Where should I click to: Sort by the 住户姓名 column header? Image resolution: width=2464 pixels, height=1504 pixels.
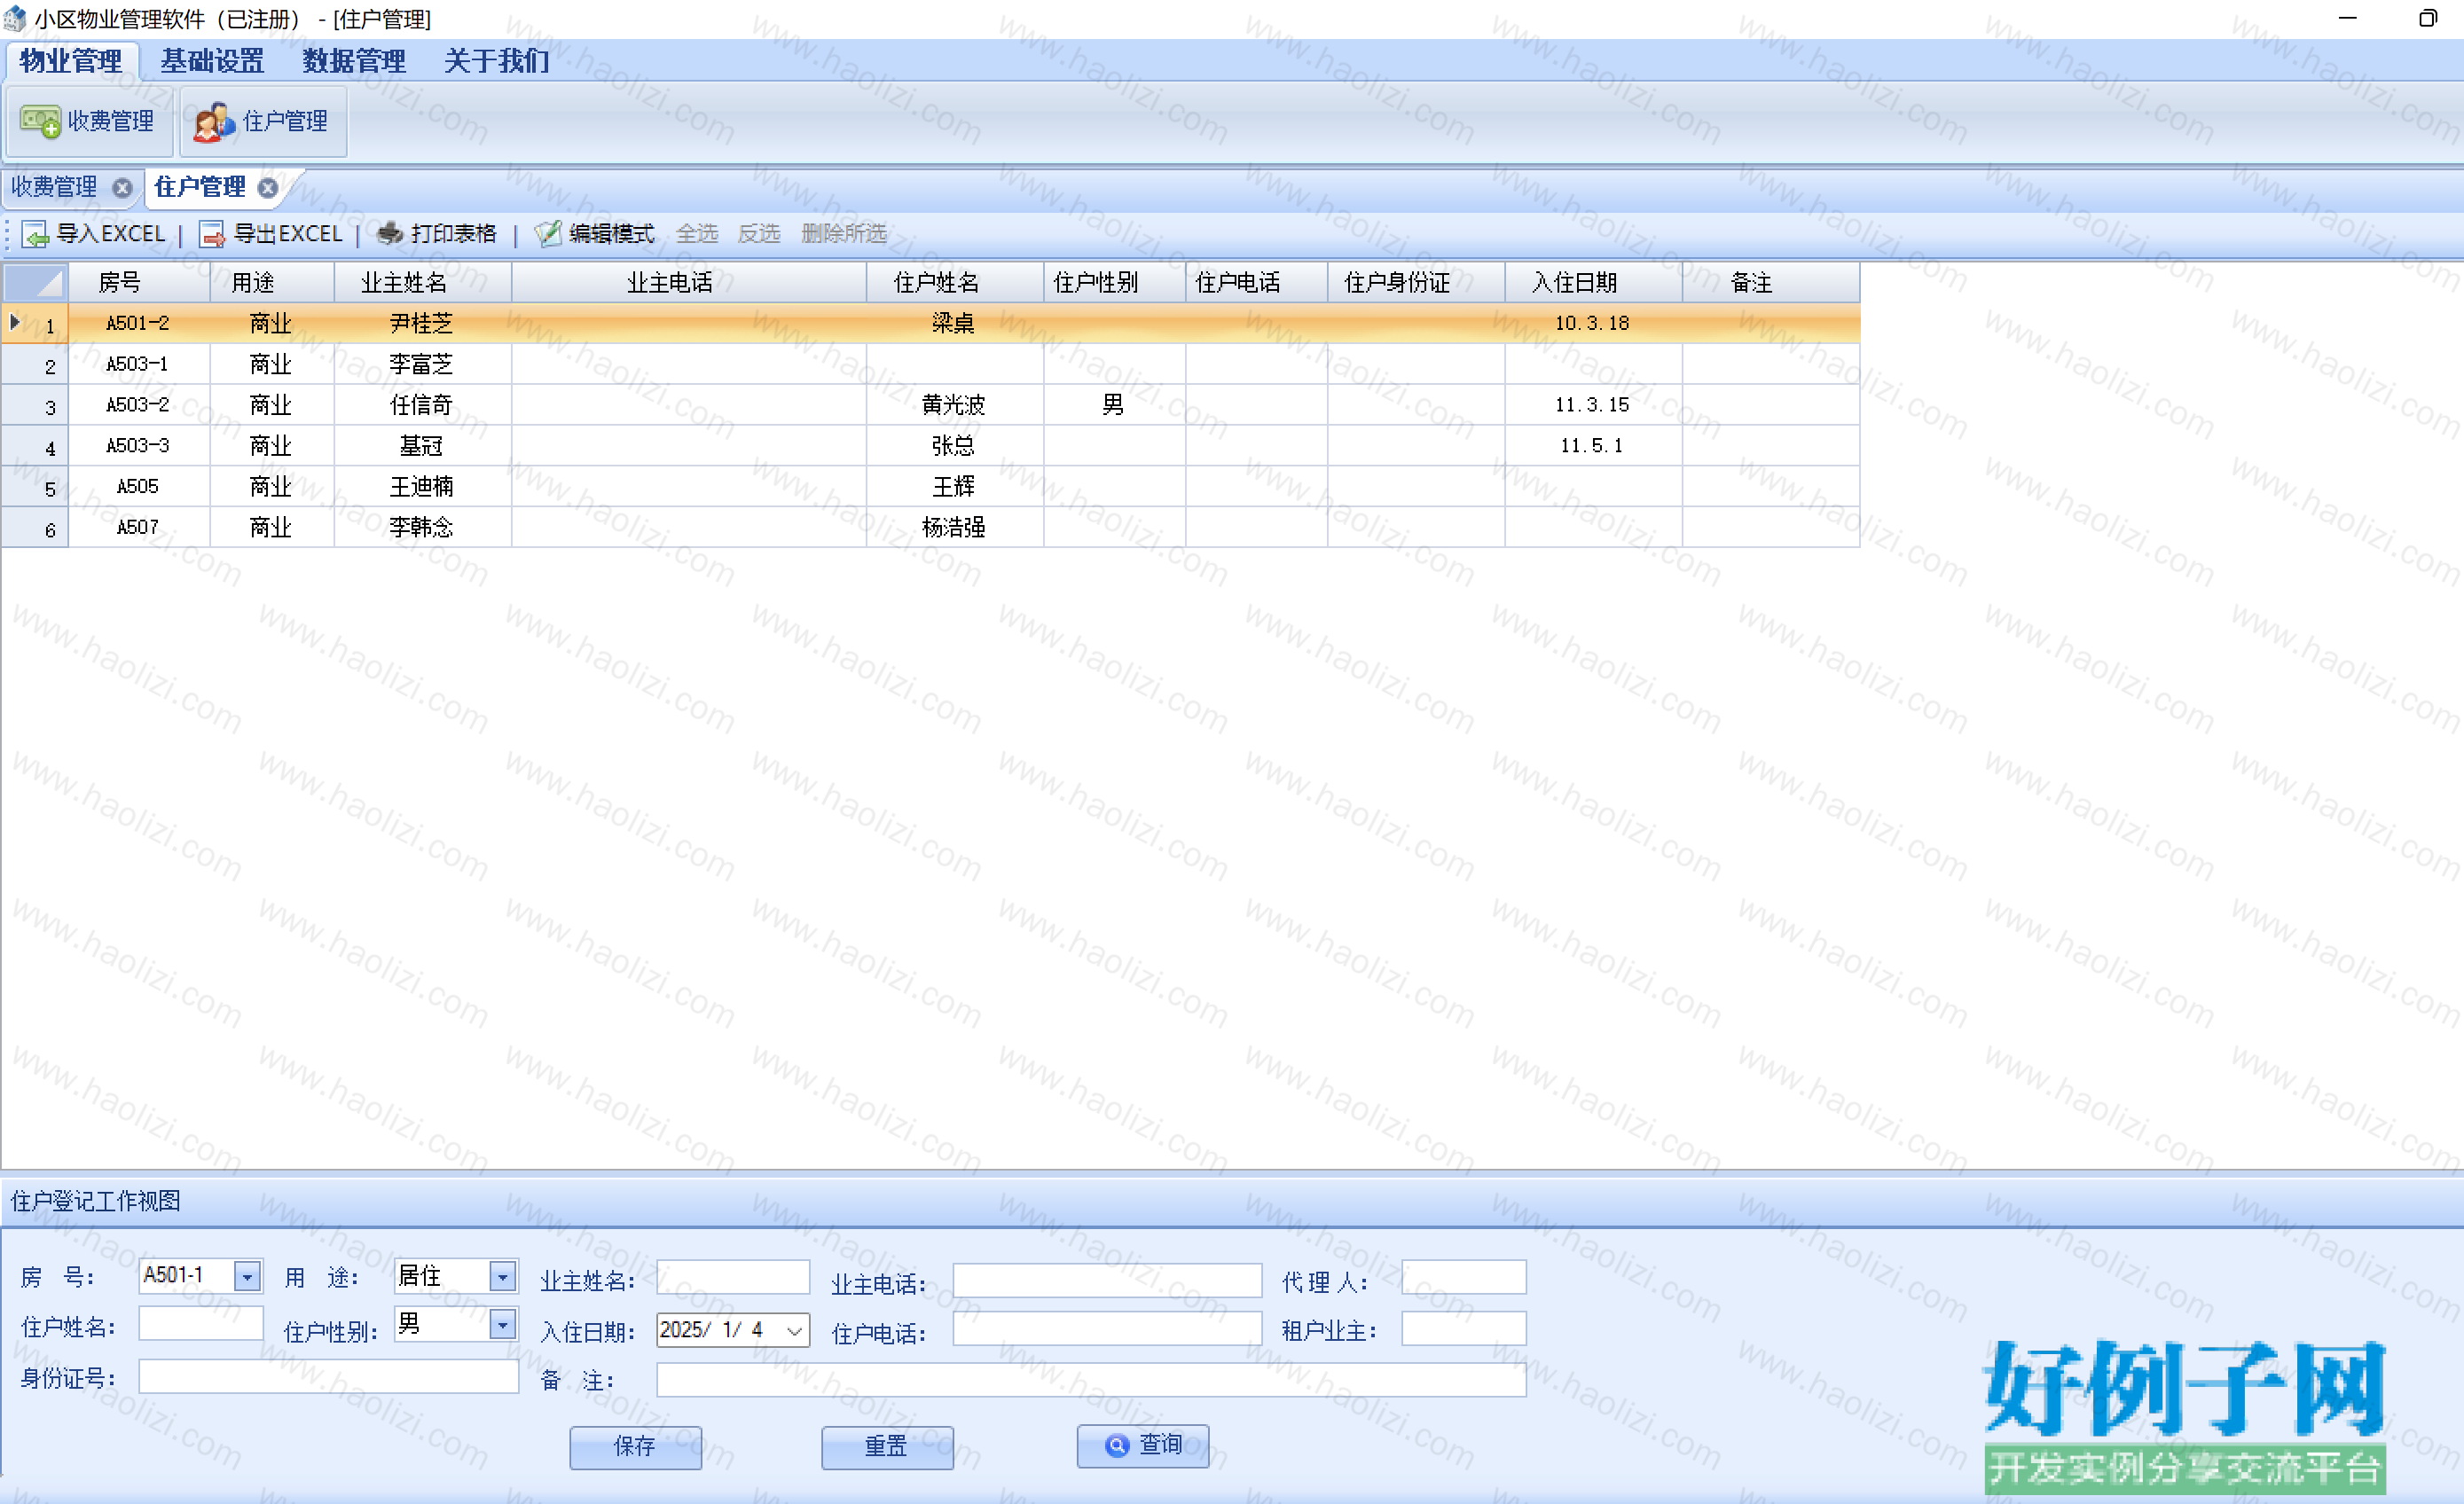tap(955, 283)
